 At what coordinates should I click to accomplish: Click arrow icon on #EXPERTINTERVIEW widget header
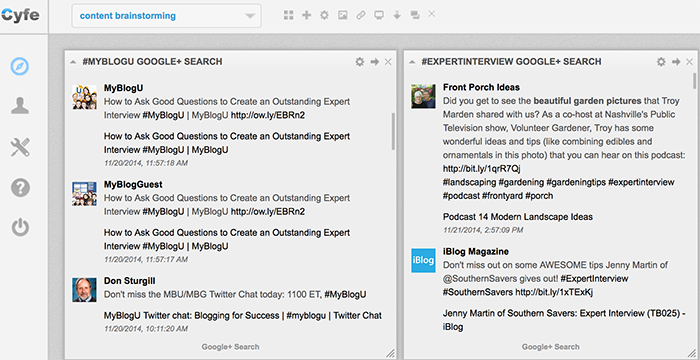[x=676, y=62]
